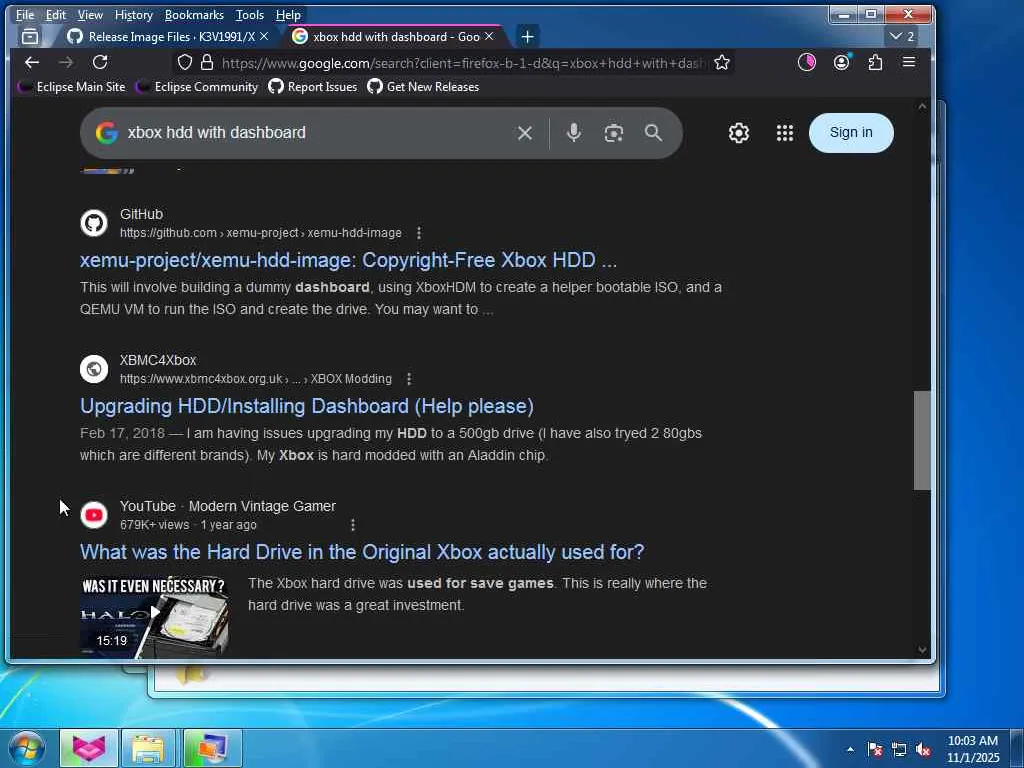Click the scrollbar down arrow
This screenshot has height=768, width=1024.
pyautogui.click(x=922, y=650)
